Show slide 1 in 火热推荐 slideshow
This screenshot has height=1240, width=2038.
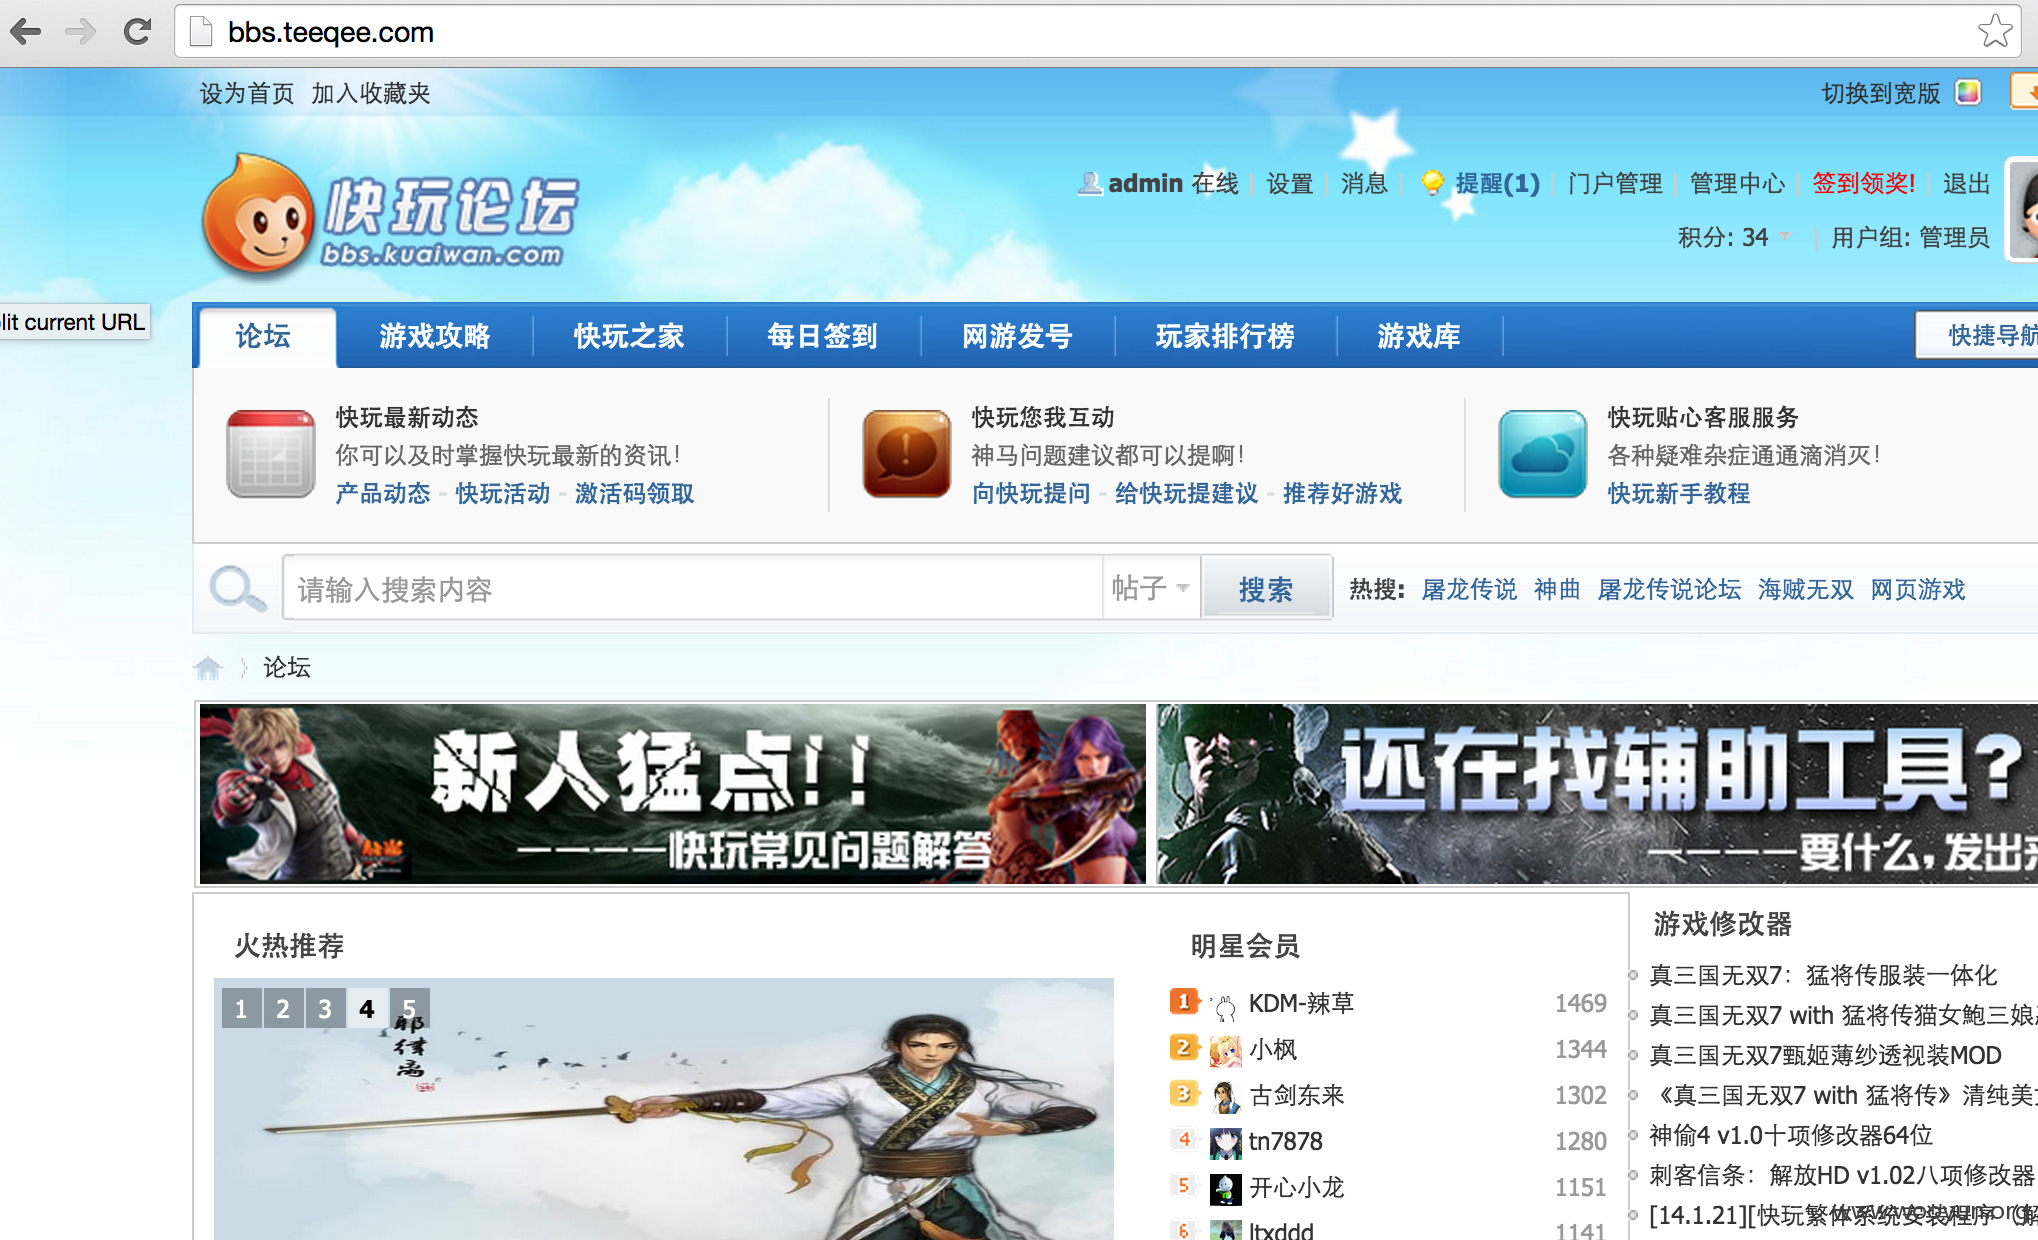tap(241, 1008)
